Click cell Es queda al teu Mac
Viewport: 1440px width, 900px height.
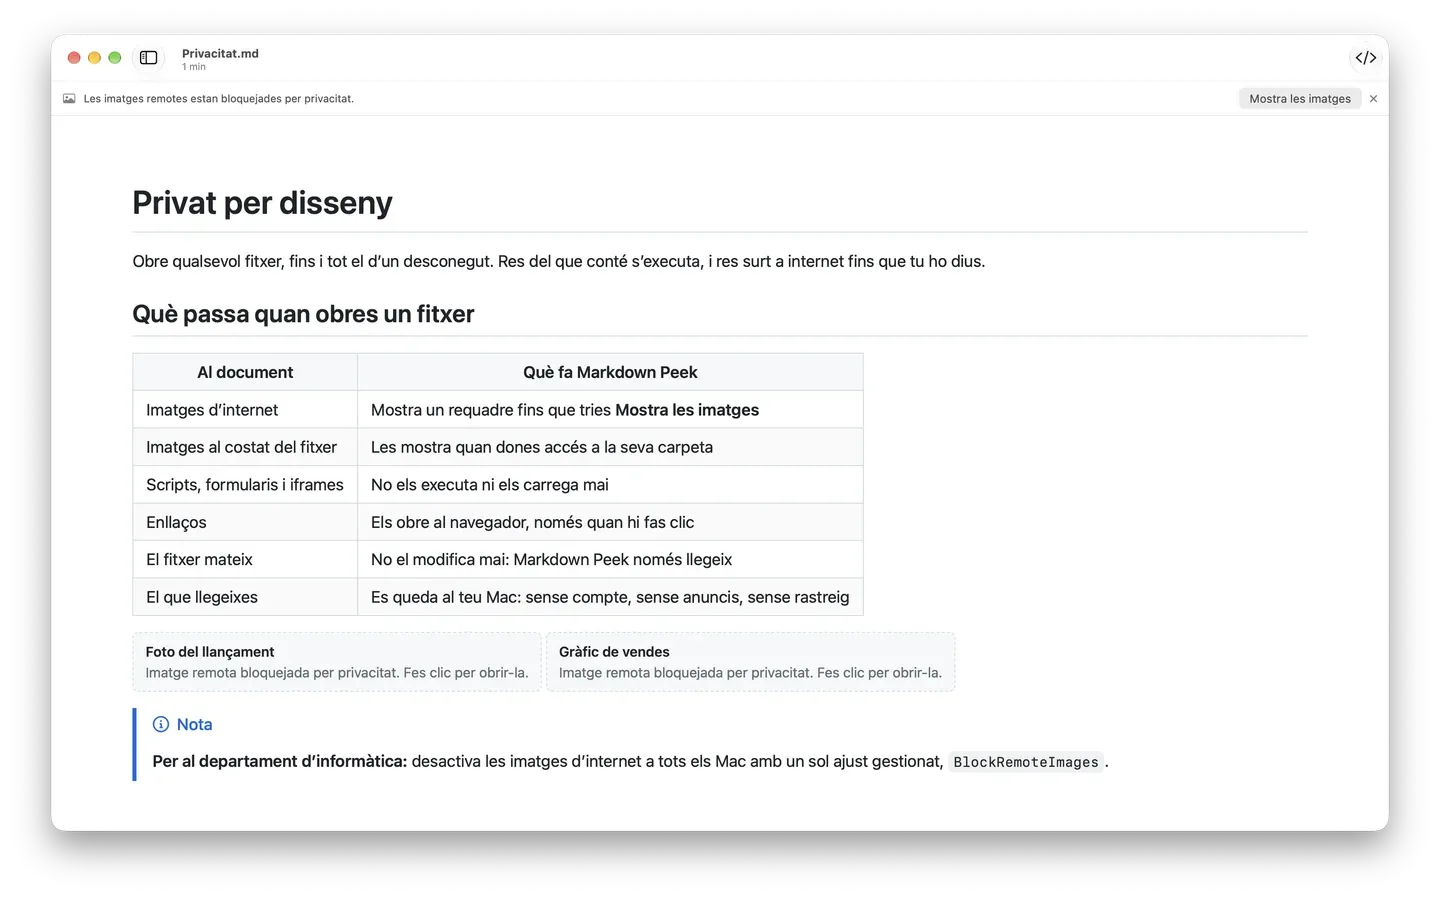(x=610, y=597)
